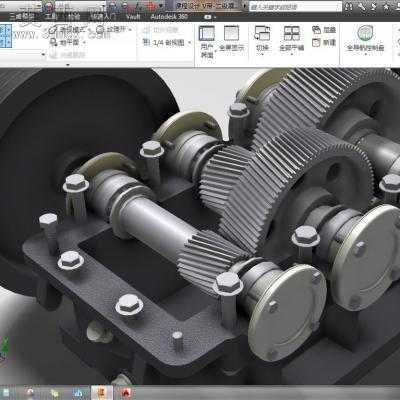The image size is (400, 400).
Task: Open the yellow folder taskbar icon
Action: coord(54,393)
